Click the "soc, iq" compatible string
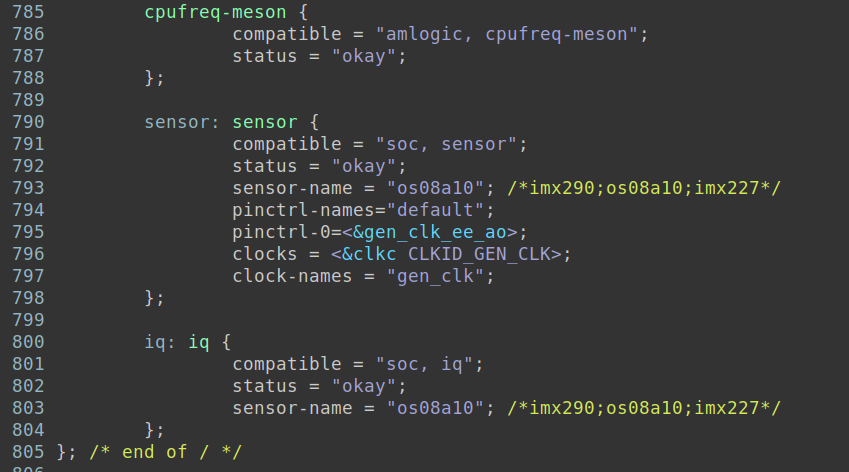Image resolution: width=849 pixels, height=472 pixels. coord(424,364)
